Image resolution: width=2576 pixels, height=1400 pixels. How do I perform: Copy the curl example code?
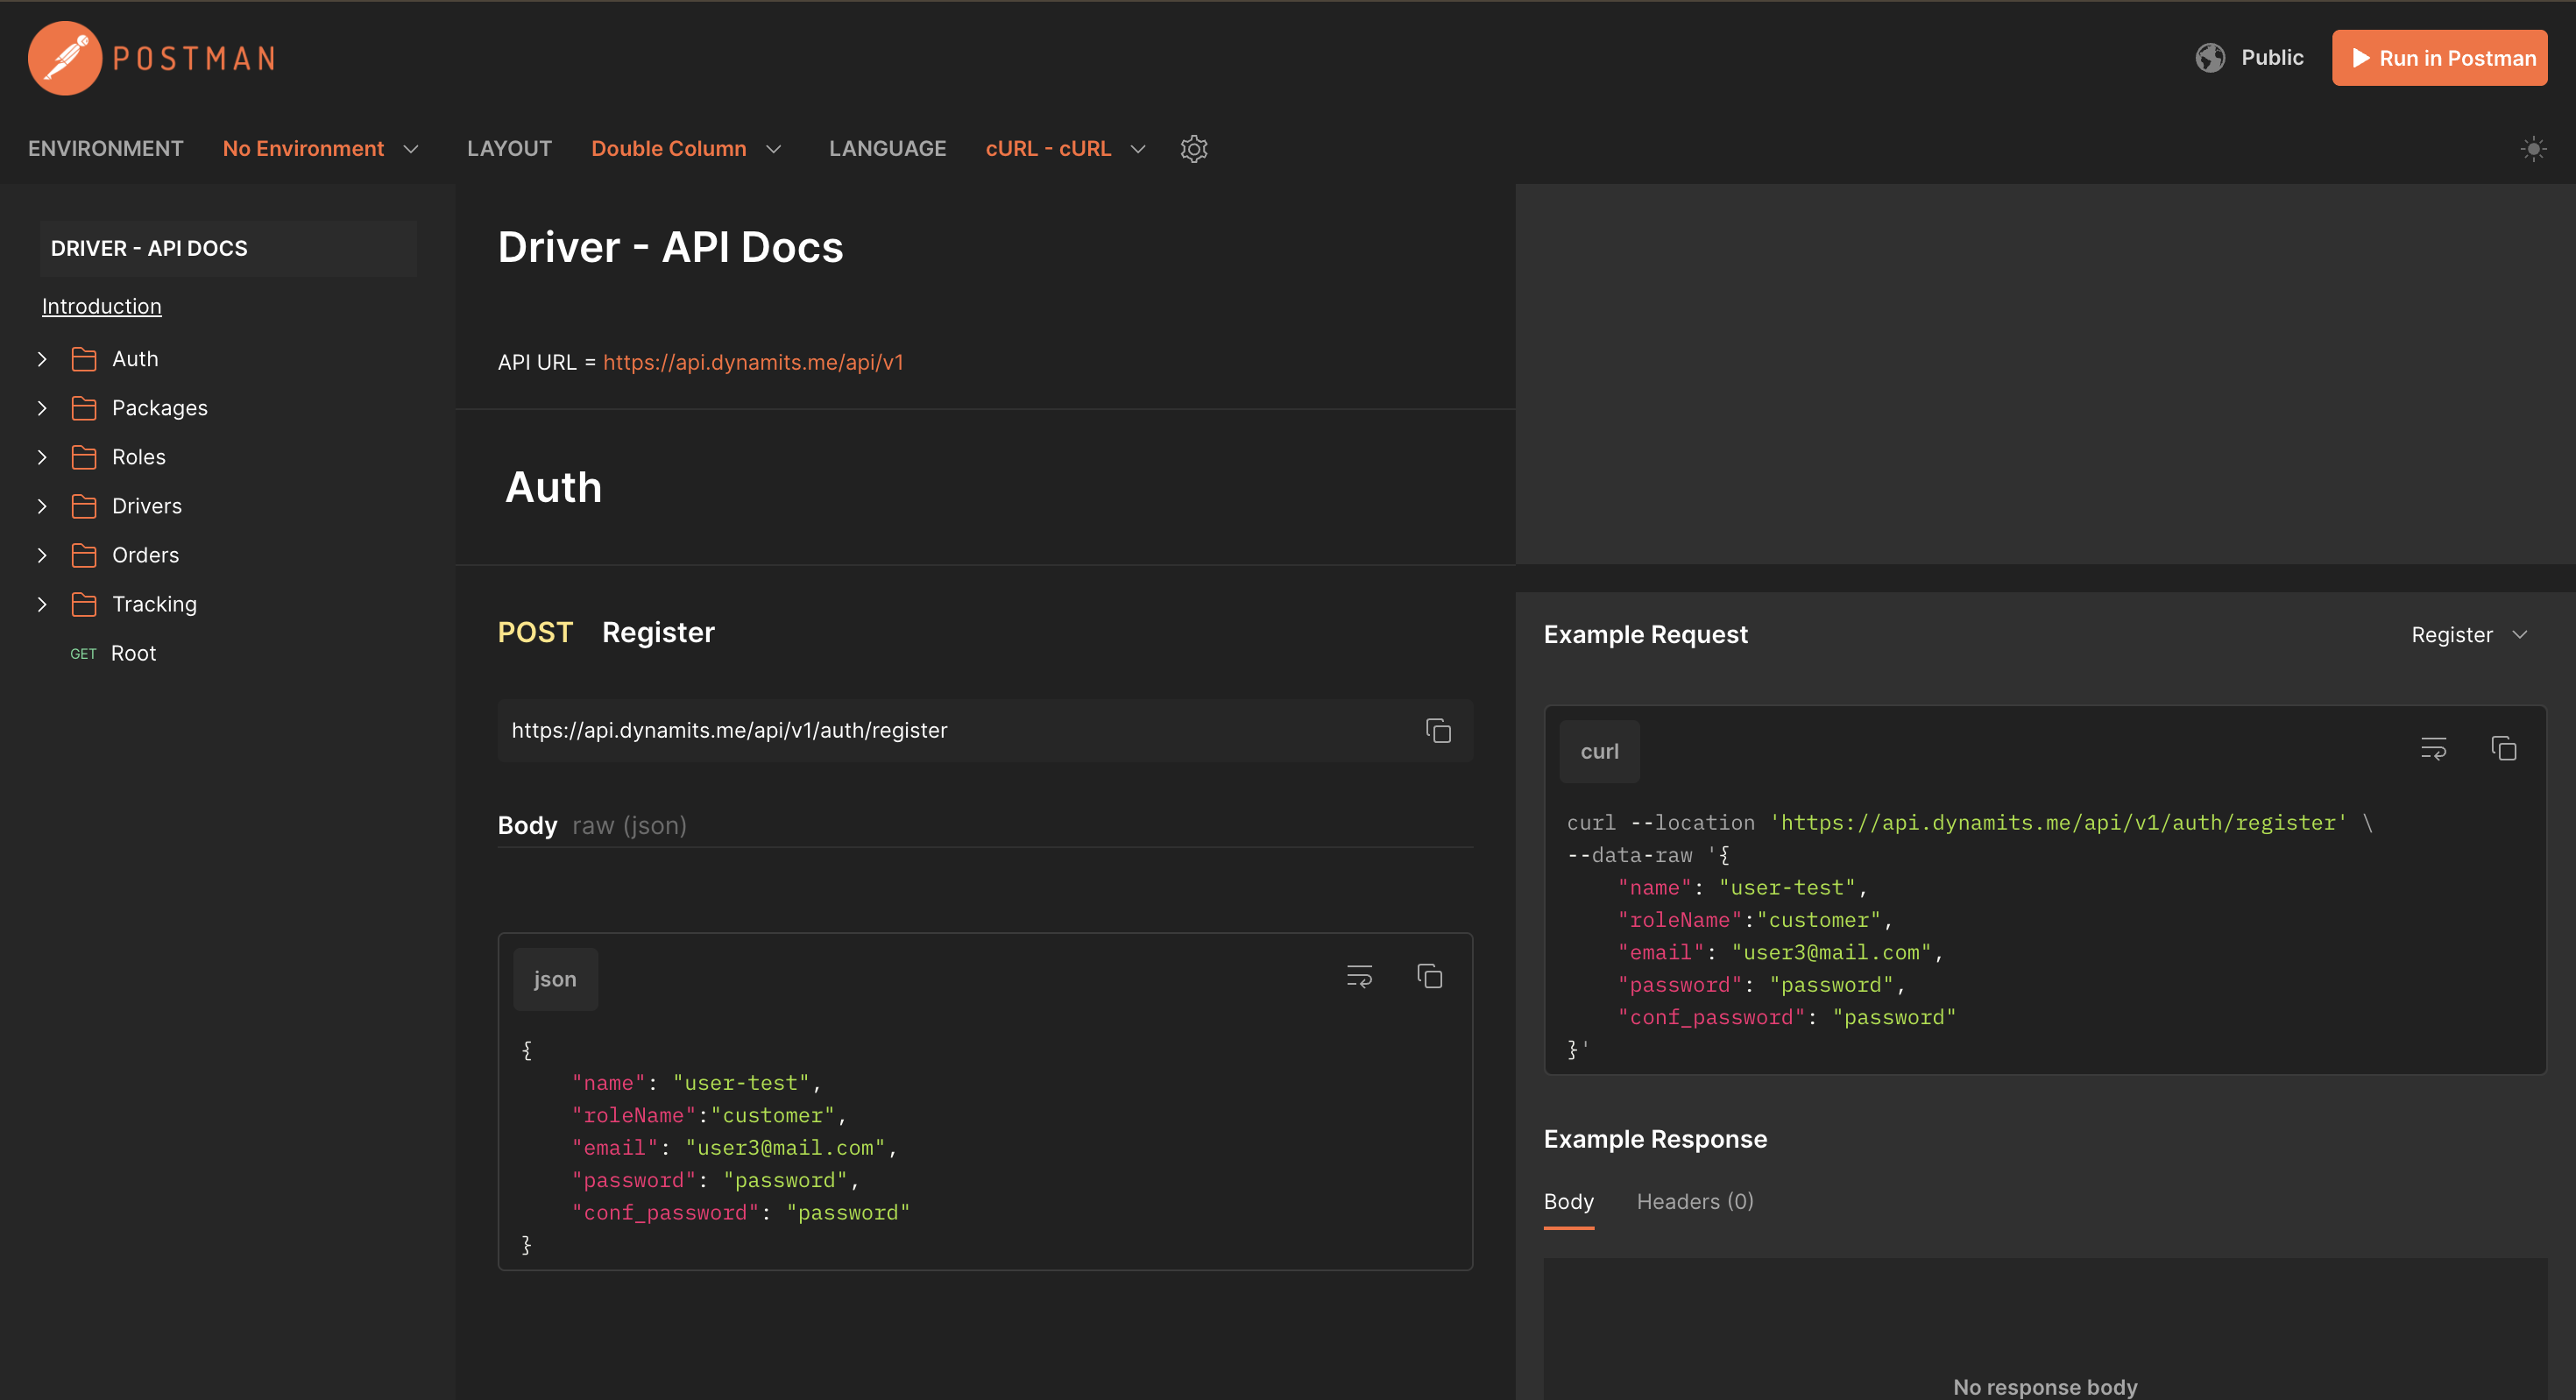click(x=2503, y=749)
